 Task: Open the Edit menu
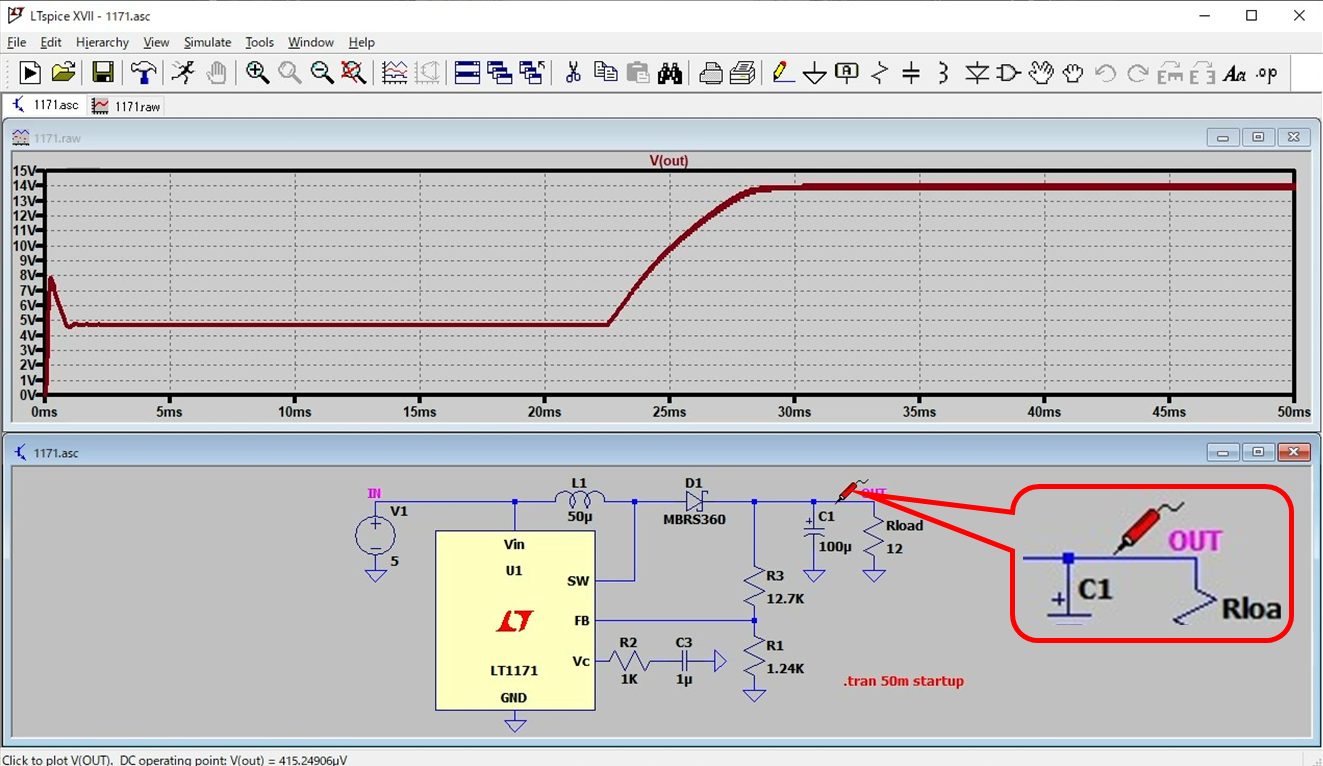[51, 42]
